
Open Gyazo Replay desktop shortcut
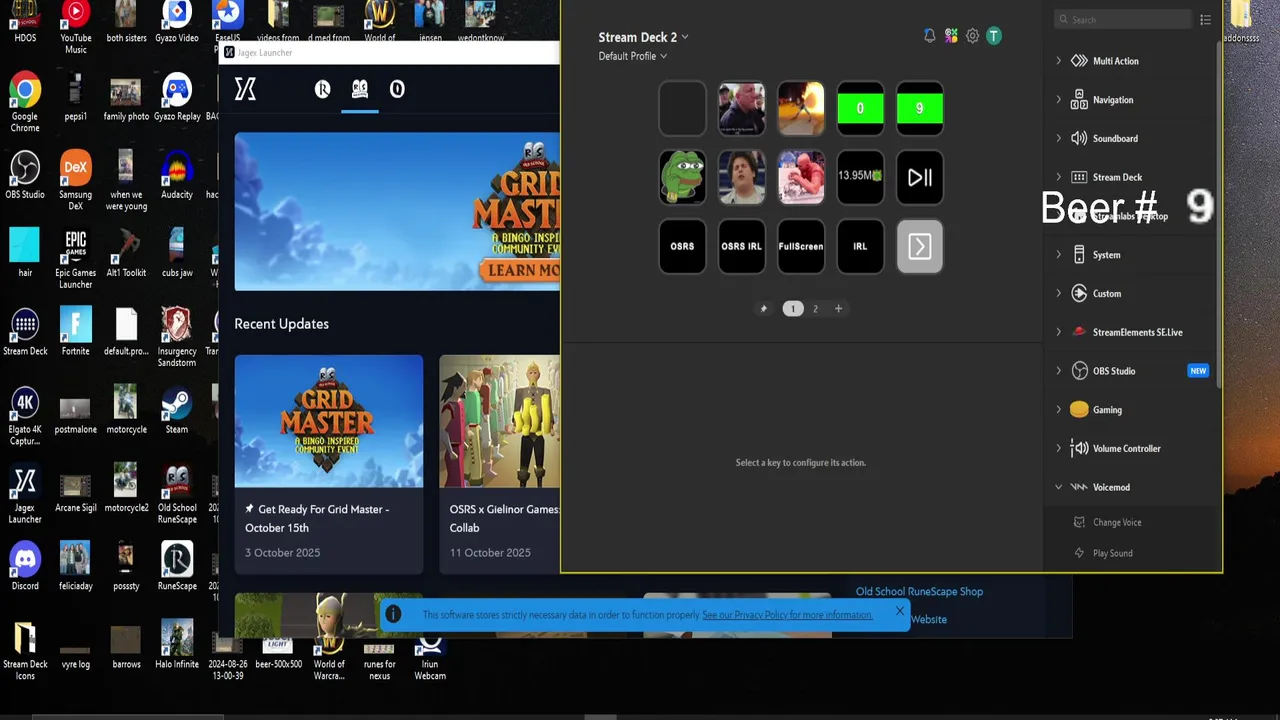point(177,97)
